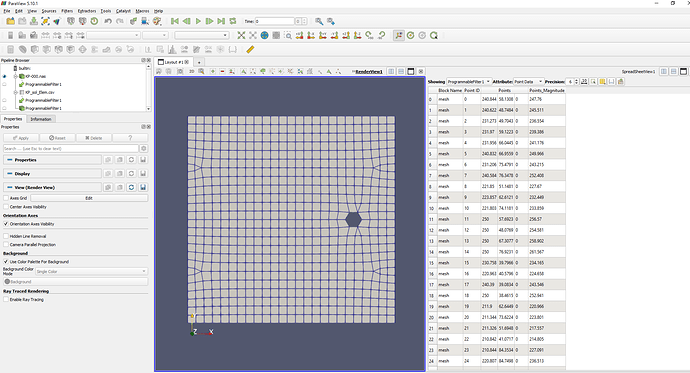This screenshot has height=373, width=690.
Task: Open the Catalyst menu
Action: point(123,11)
